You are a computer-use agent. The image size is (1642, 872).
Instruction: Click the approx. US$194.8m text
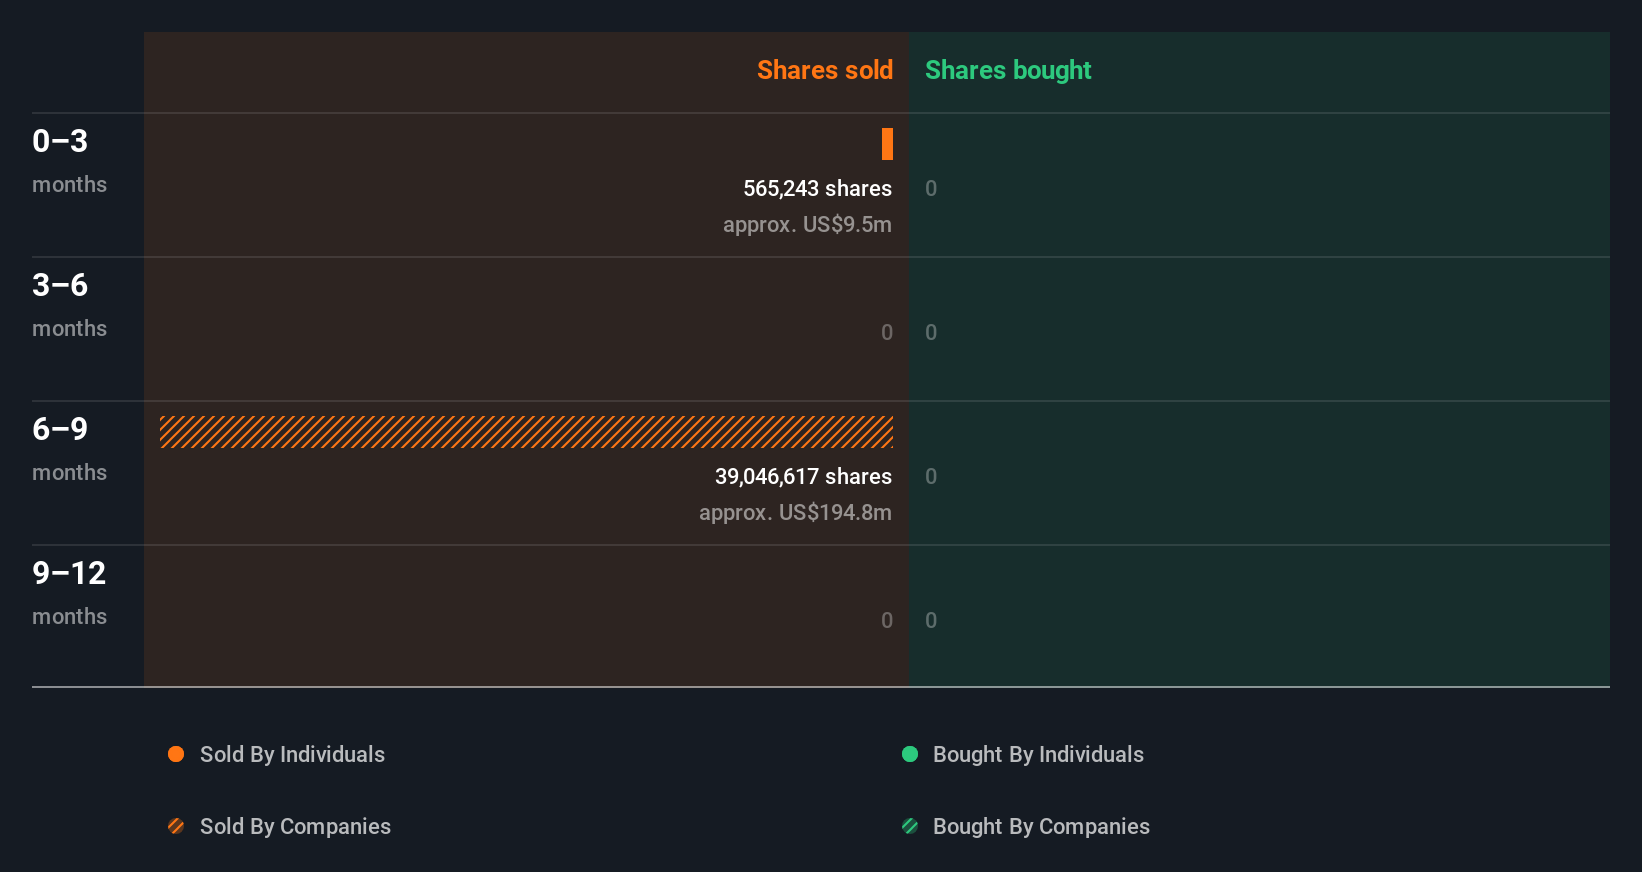click(795, 512)
